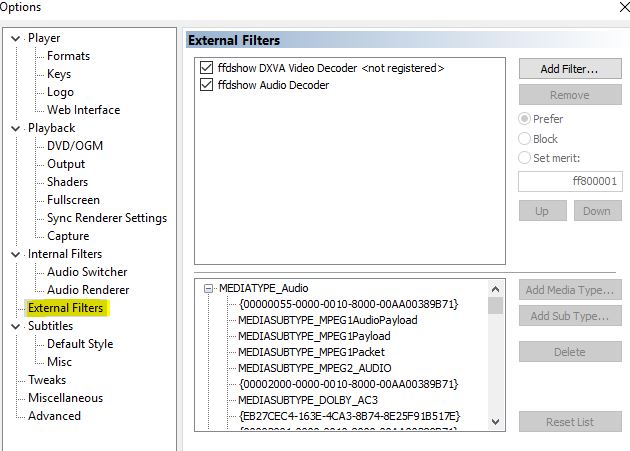Select the Prefer radio button
This screenshot has height=451, width=630.
pos(525,119)
